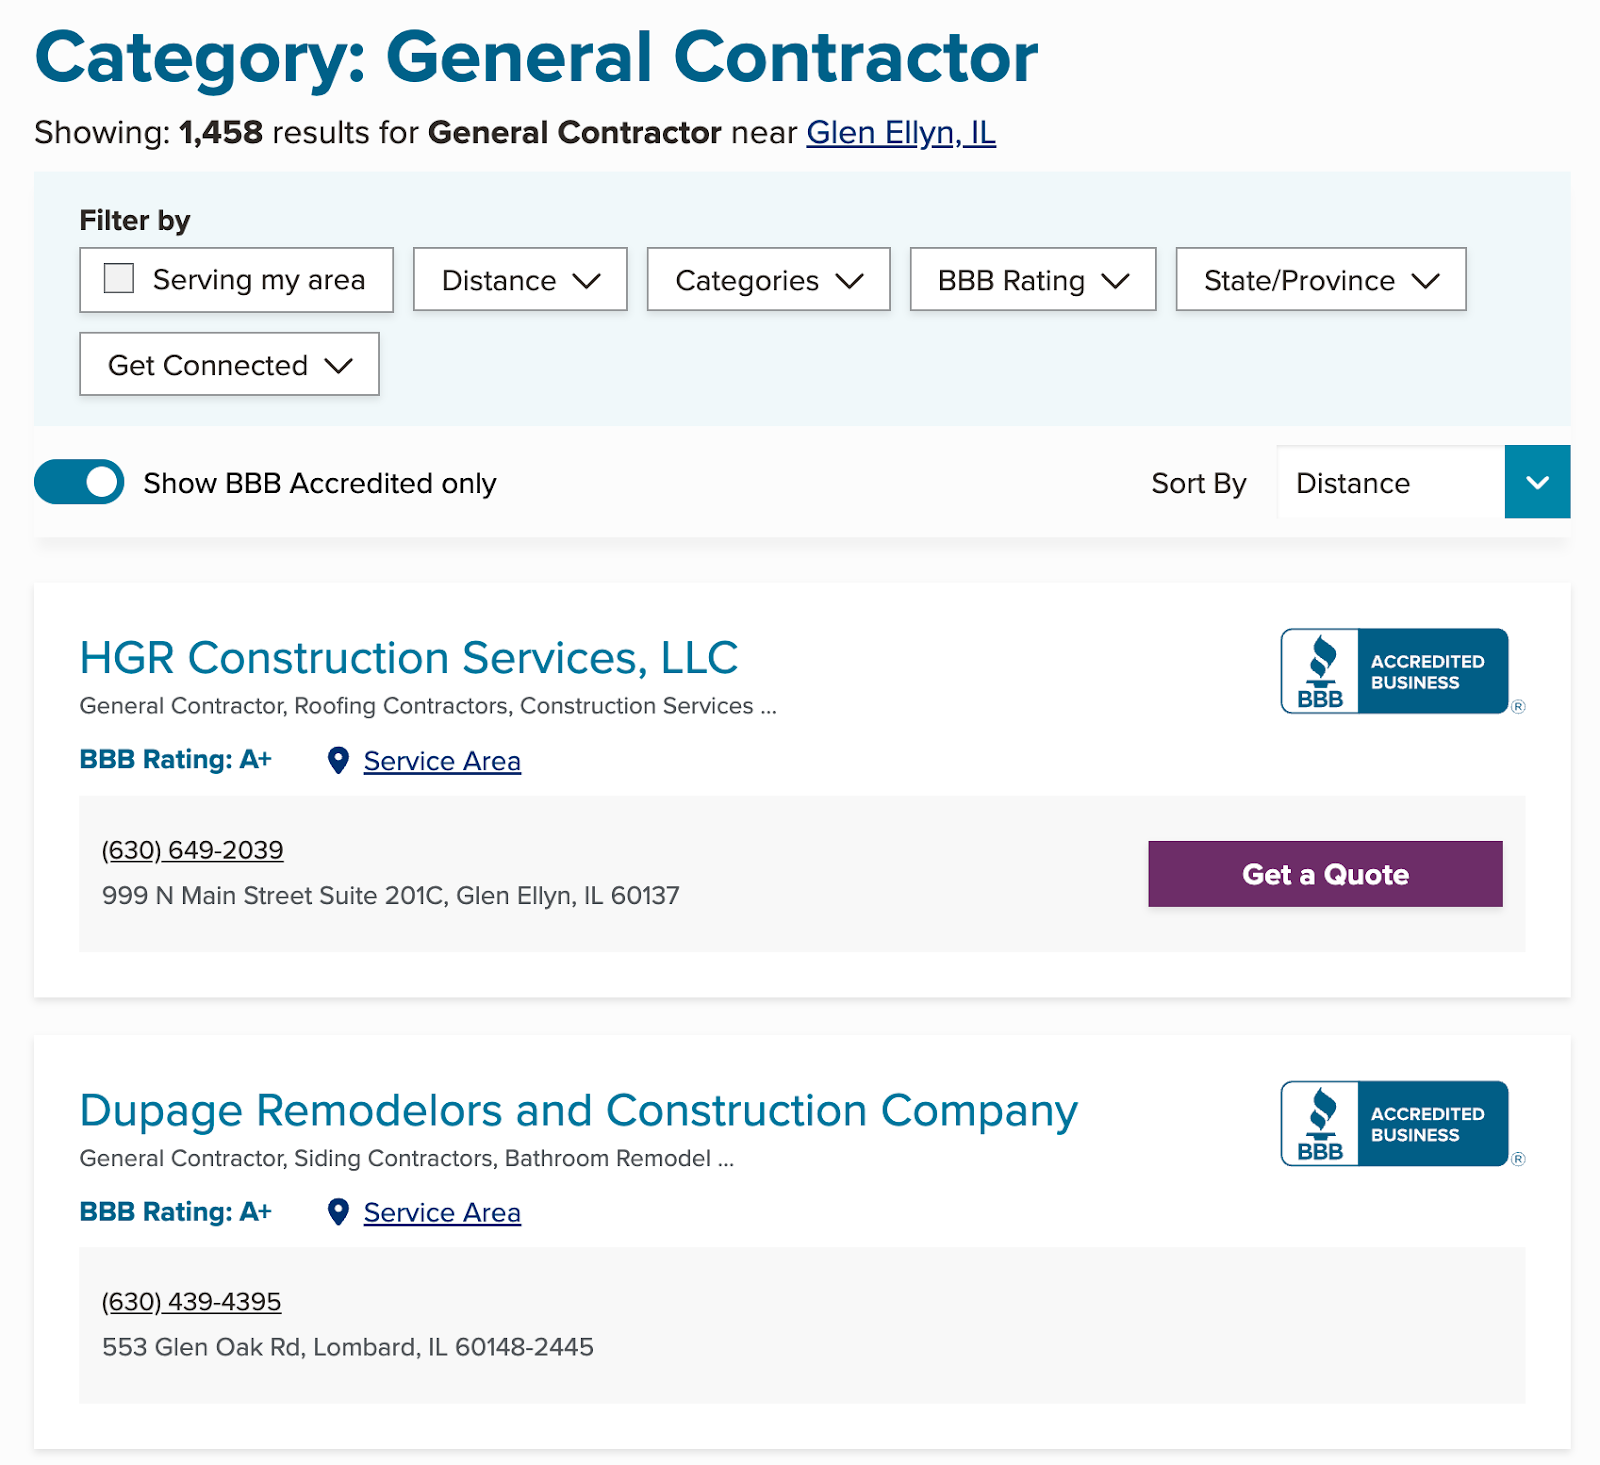Image resolution: width=1600 pixels, height=1465 pixels.
Task: Open the Distance filter dropdown
Action: [519, 280]
